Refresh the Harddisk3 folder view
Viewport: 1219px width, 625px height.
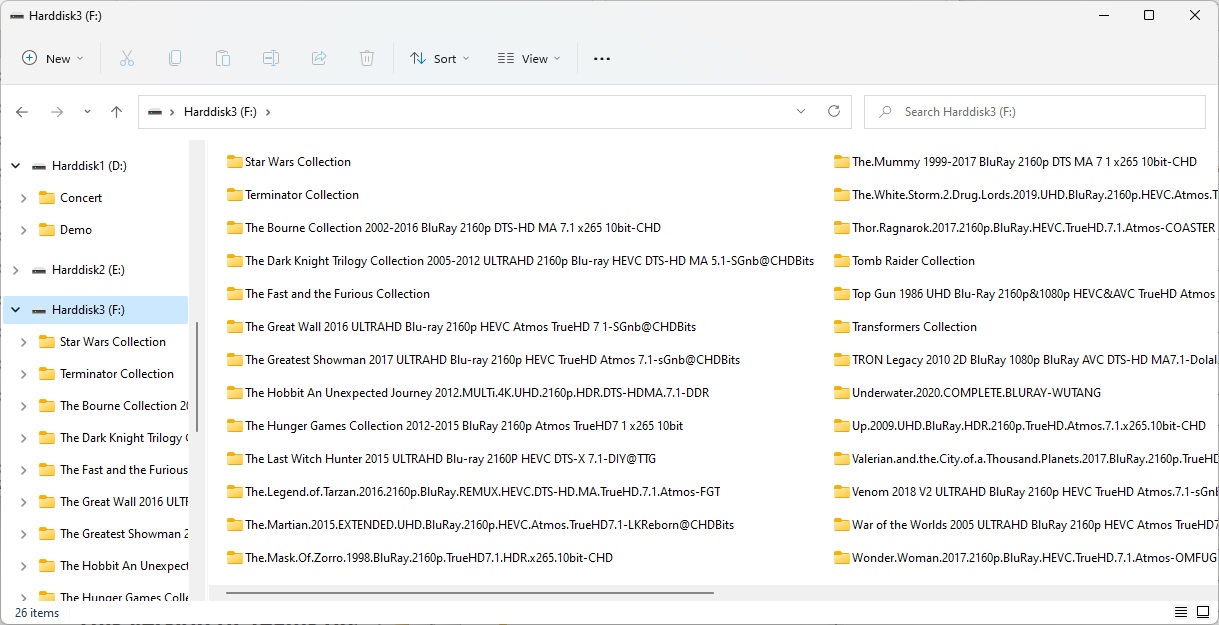click(x=834, y=112)
